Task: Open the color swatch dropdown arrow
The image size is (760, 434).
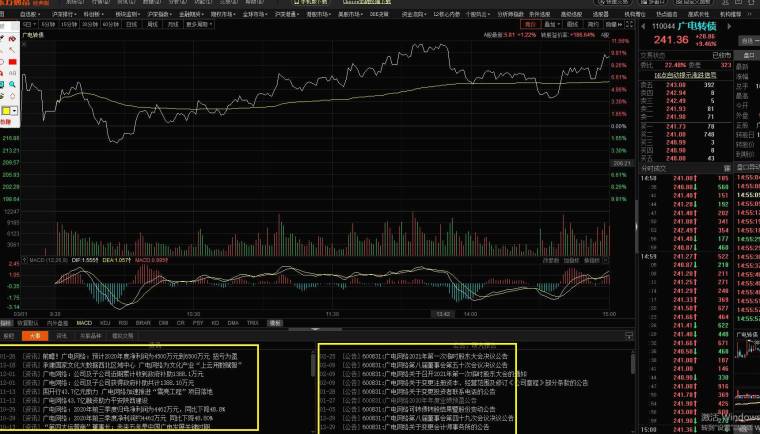Action: (x=15, y=111)
